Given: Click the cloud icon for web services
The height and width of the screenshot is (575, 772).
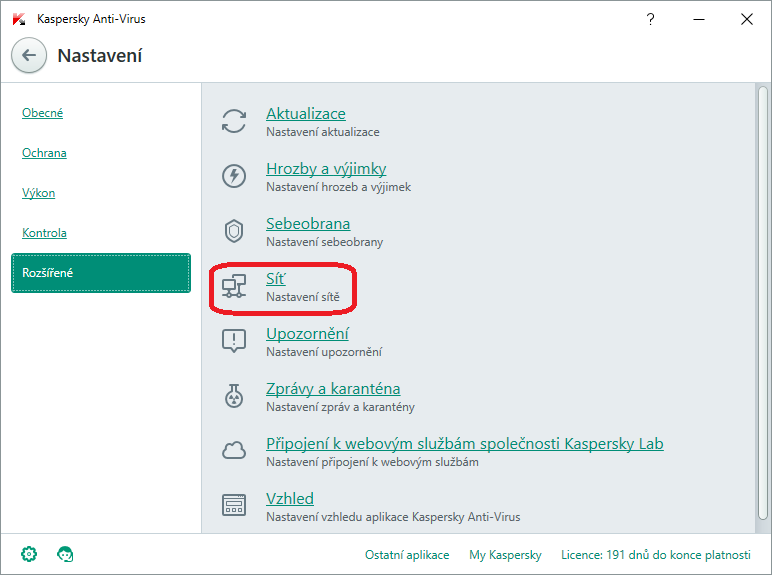Looking at the screenshot, I should click(234, 450).
